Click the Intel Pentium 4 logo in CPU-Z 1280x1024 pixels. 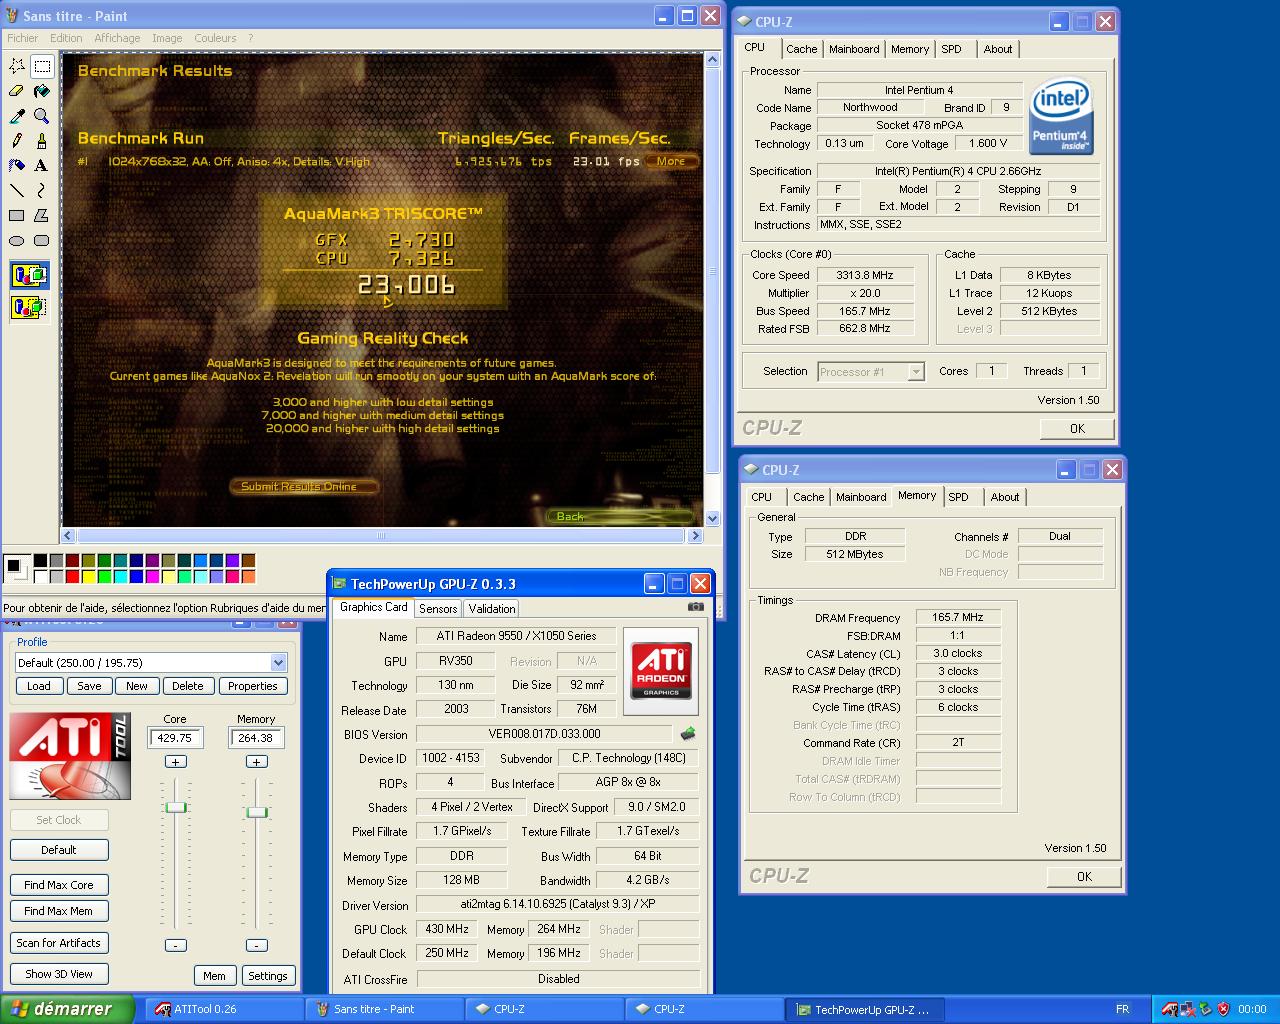click(x=1061, y=115)
